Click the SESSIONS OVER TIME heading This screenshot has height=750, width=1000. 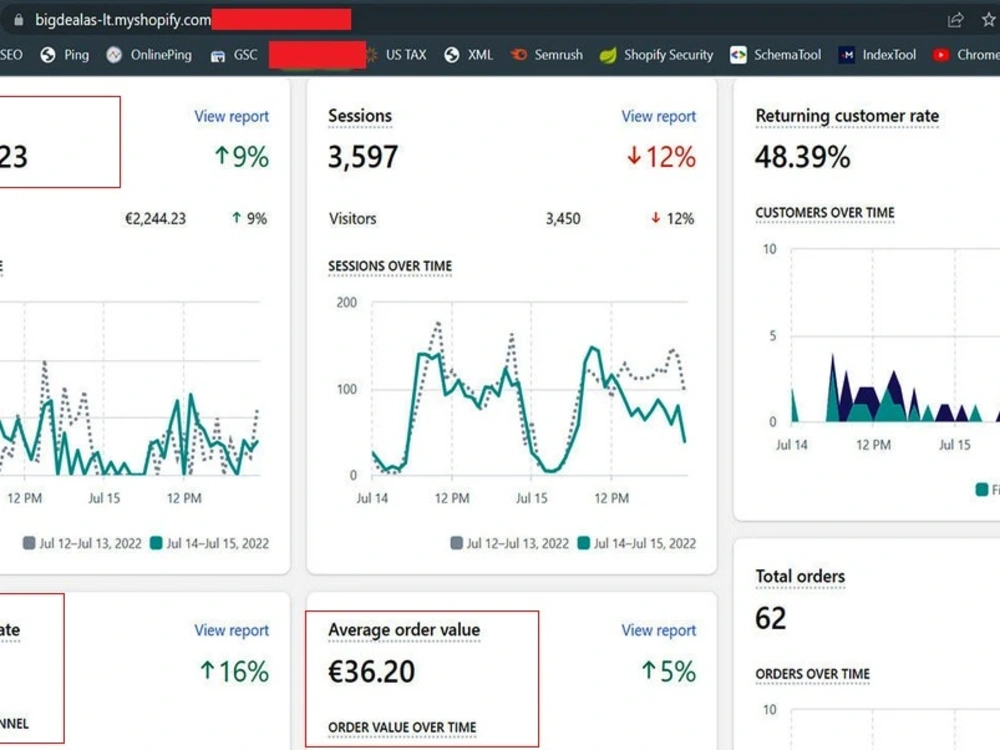click(390, 266)
